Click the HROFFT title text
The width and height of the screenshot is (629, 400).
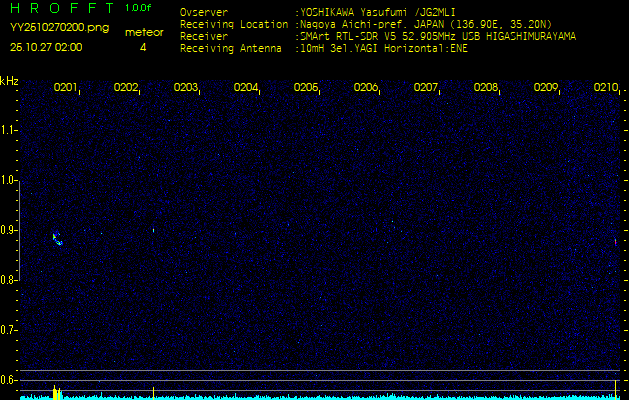[x=62, y=8]
